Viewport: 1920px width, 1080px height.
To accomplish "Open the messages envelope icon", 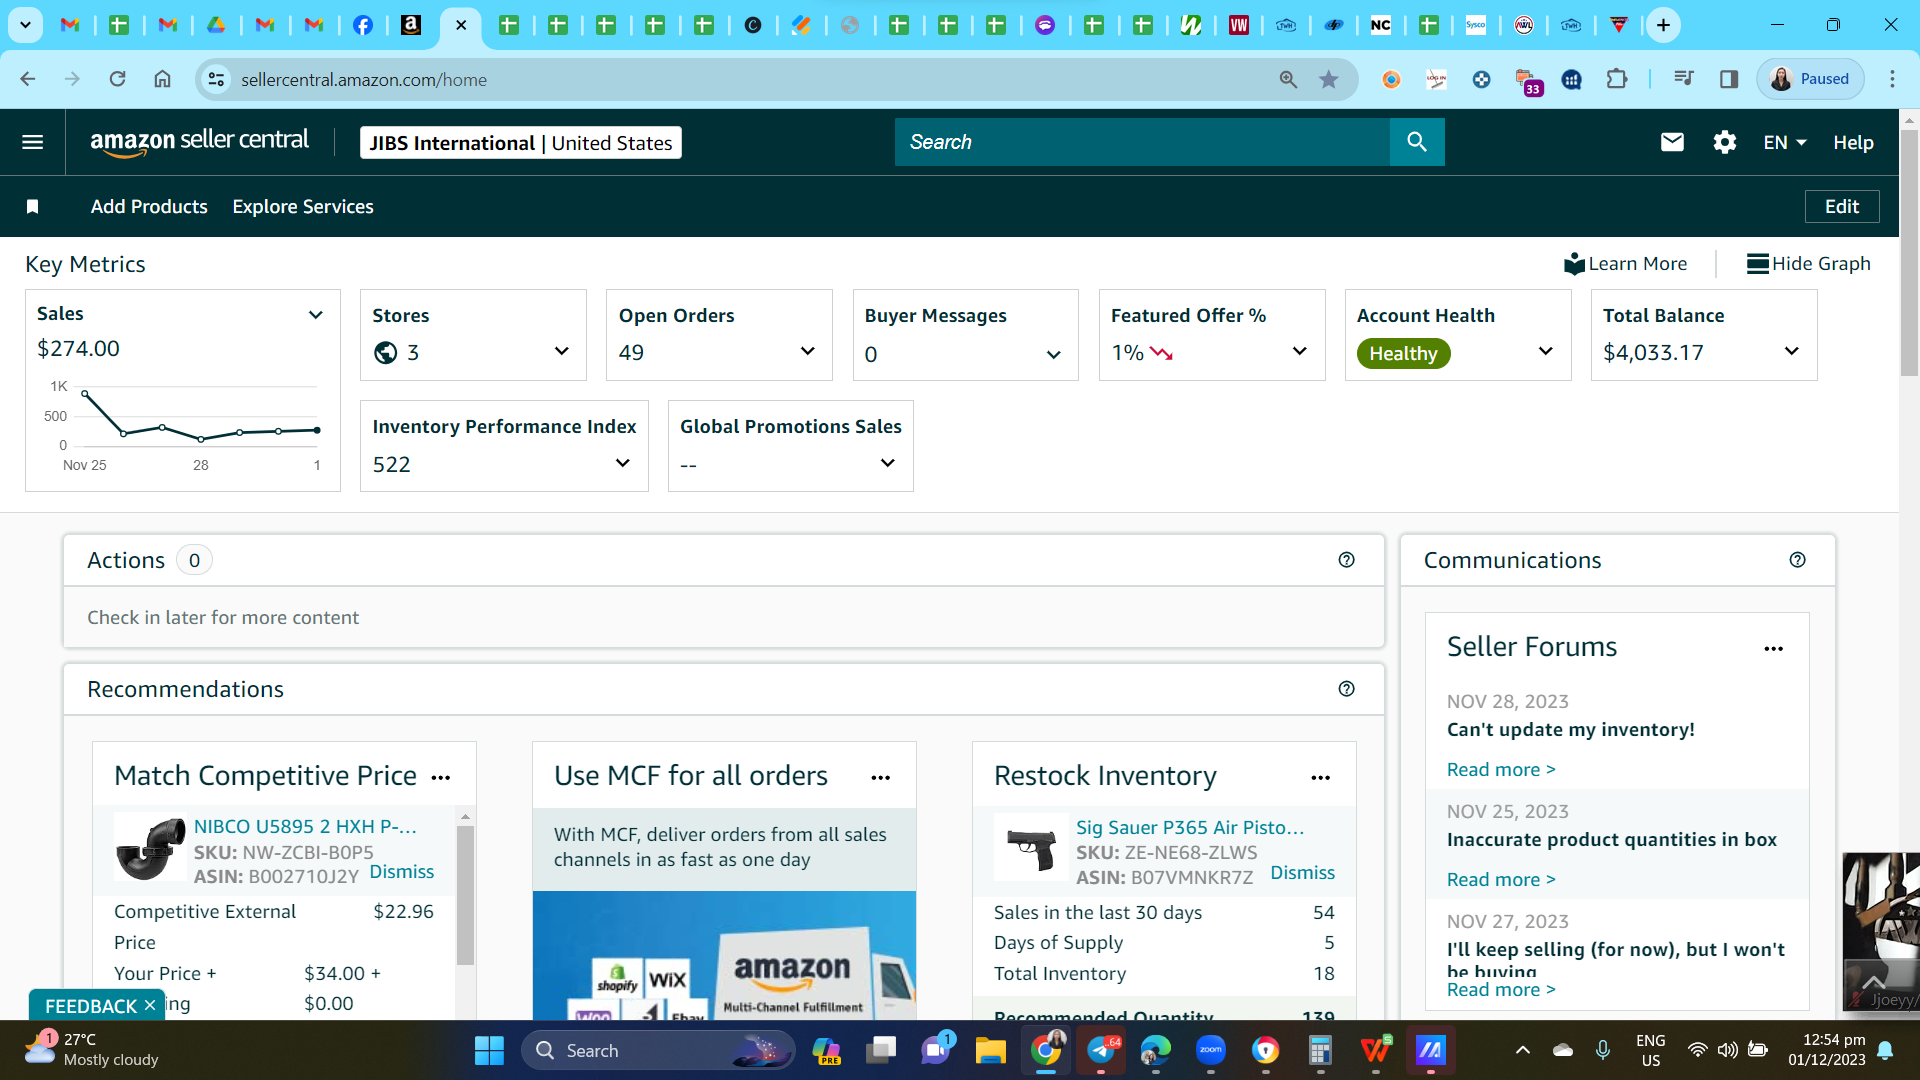I will [x=1672, y=142].
